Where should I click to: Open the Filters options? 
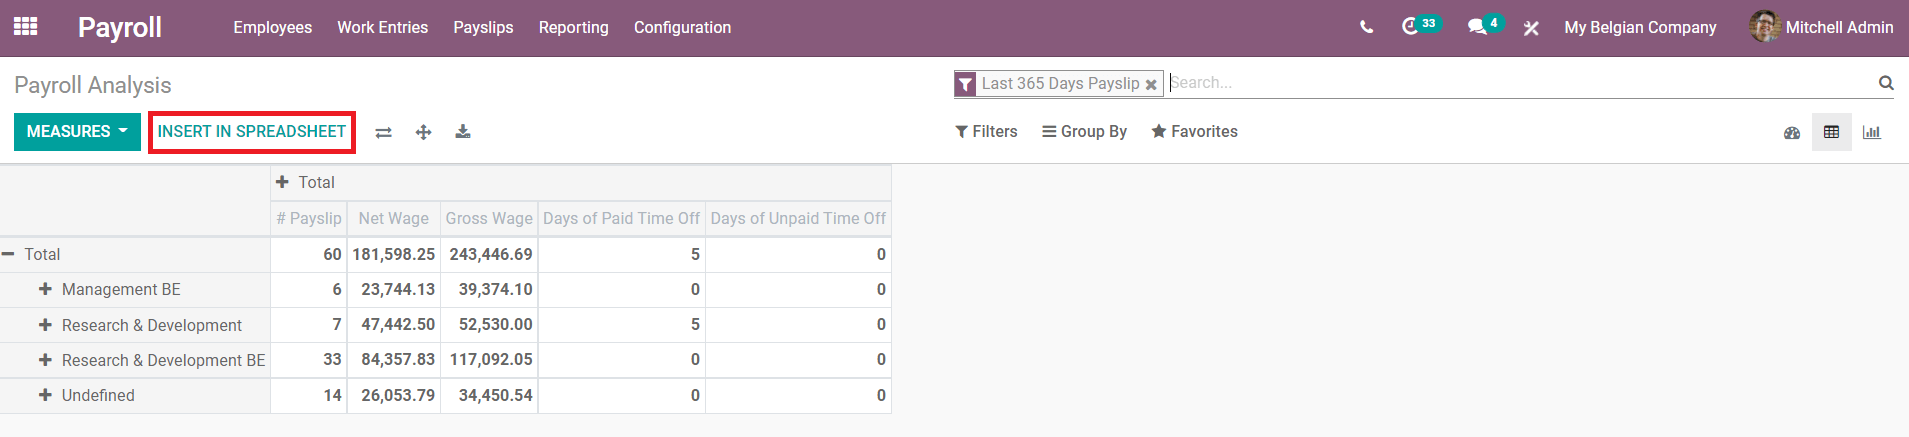click(x=986, y=132)
